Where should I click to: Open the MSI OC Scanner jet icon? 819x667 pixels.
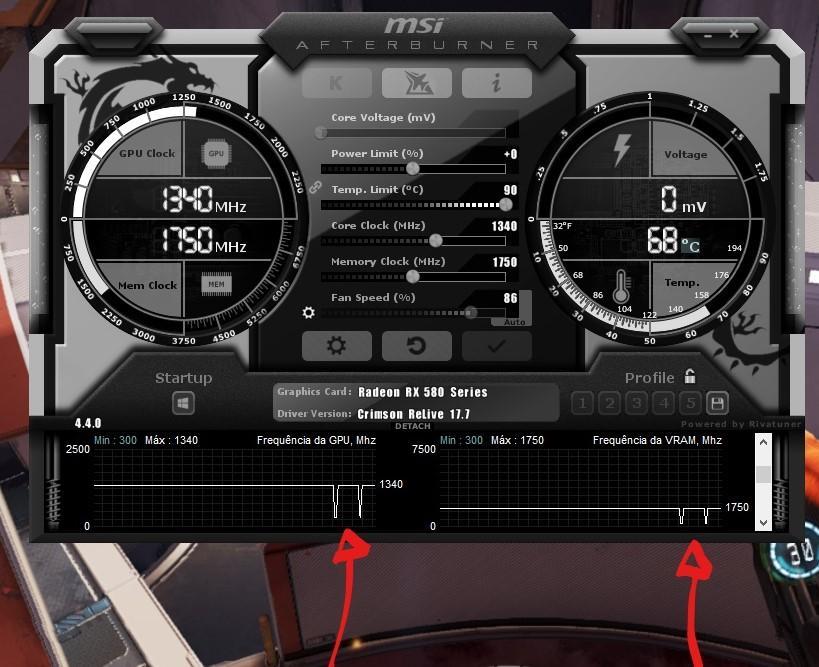[x=417, y=83]
